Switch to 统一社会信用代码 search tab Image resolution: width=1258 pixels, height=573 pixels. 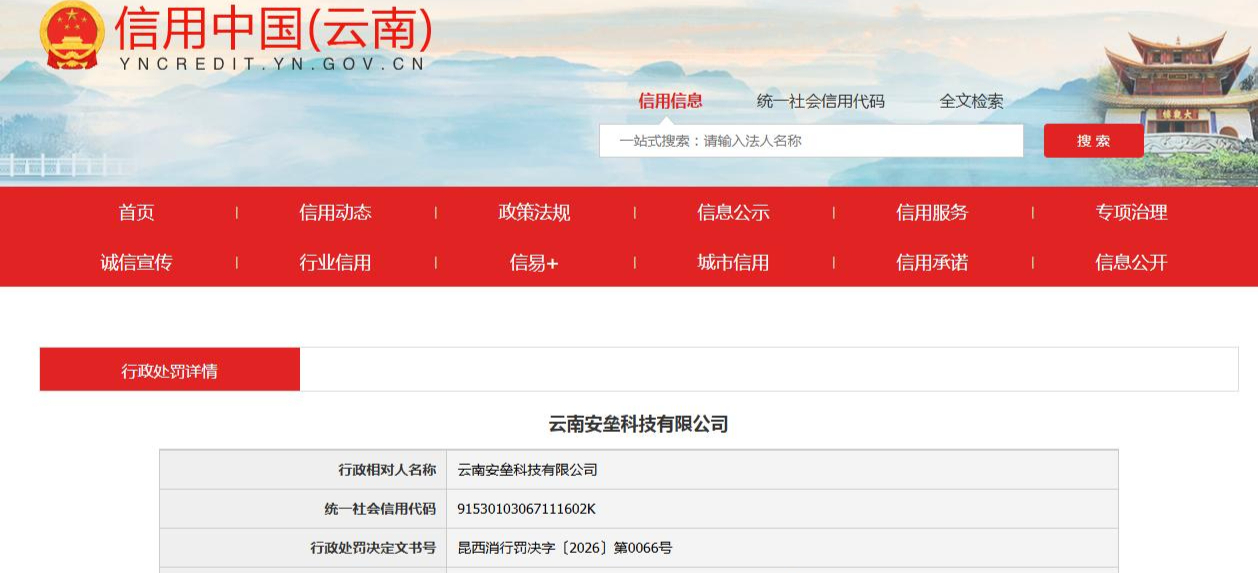click(820, 101)
